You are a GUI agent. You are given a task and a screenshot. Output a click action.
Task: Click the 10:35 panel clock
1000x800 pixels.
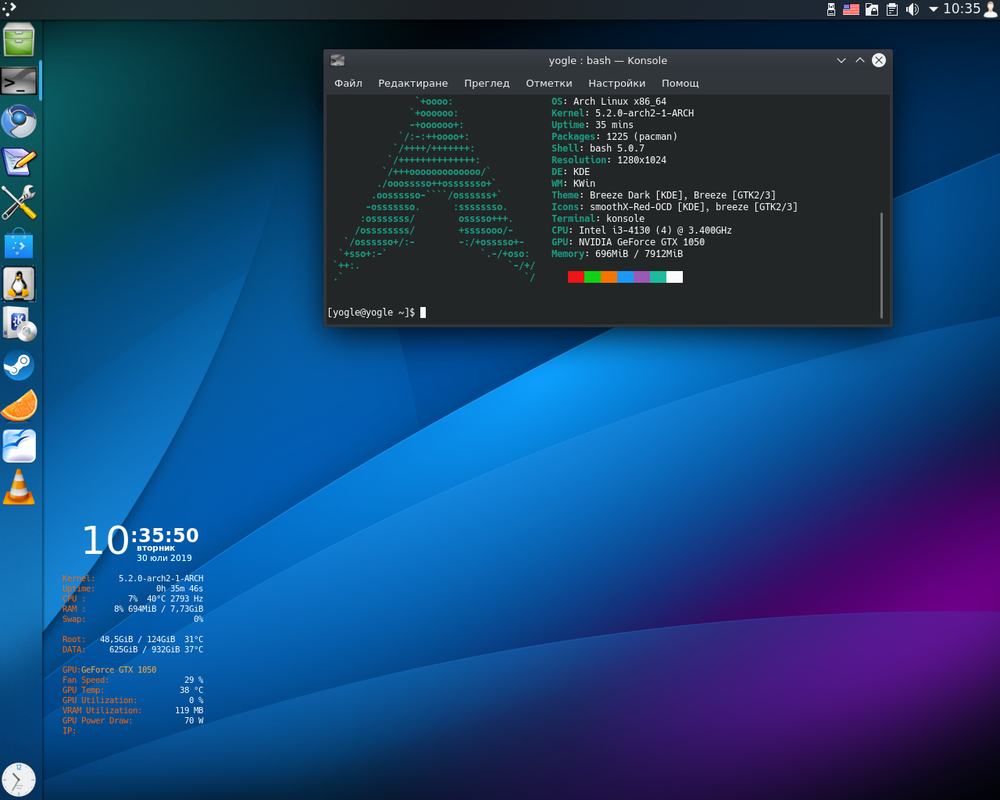[961, 9]
